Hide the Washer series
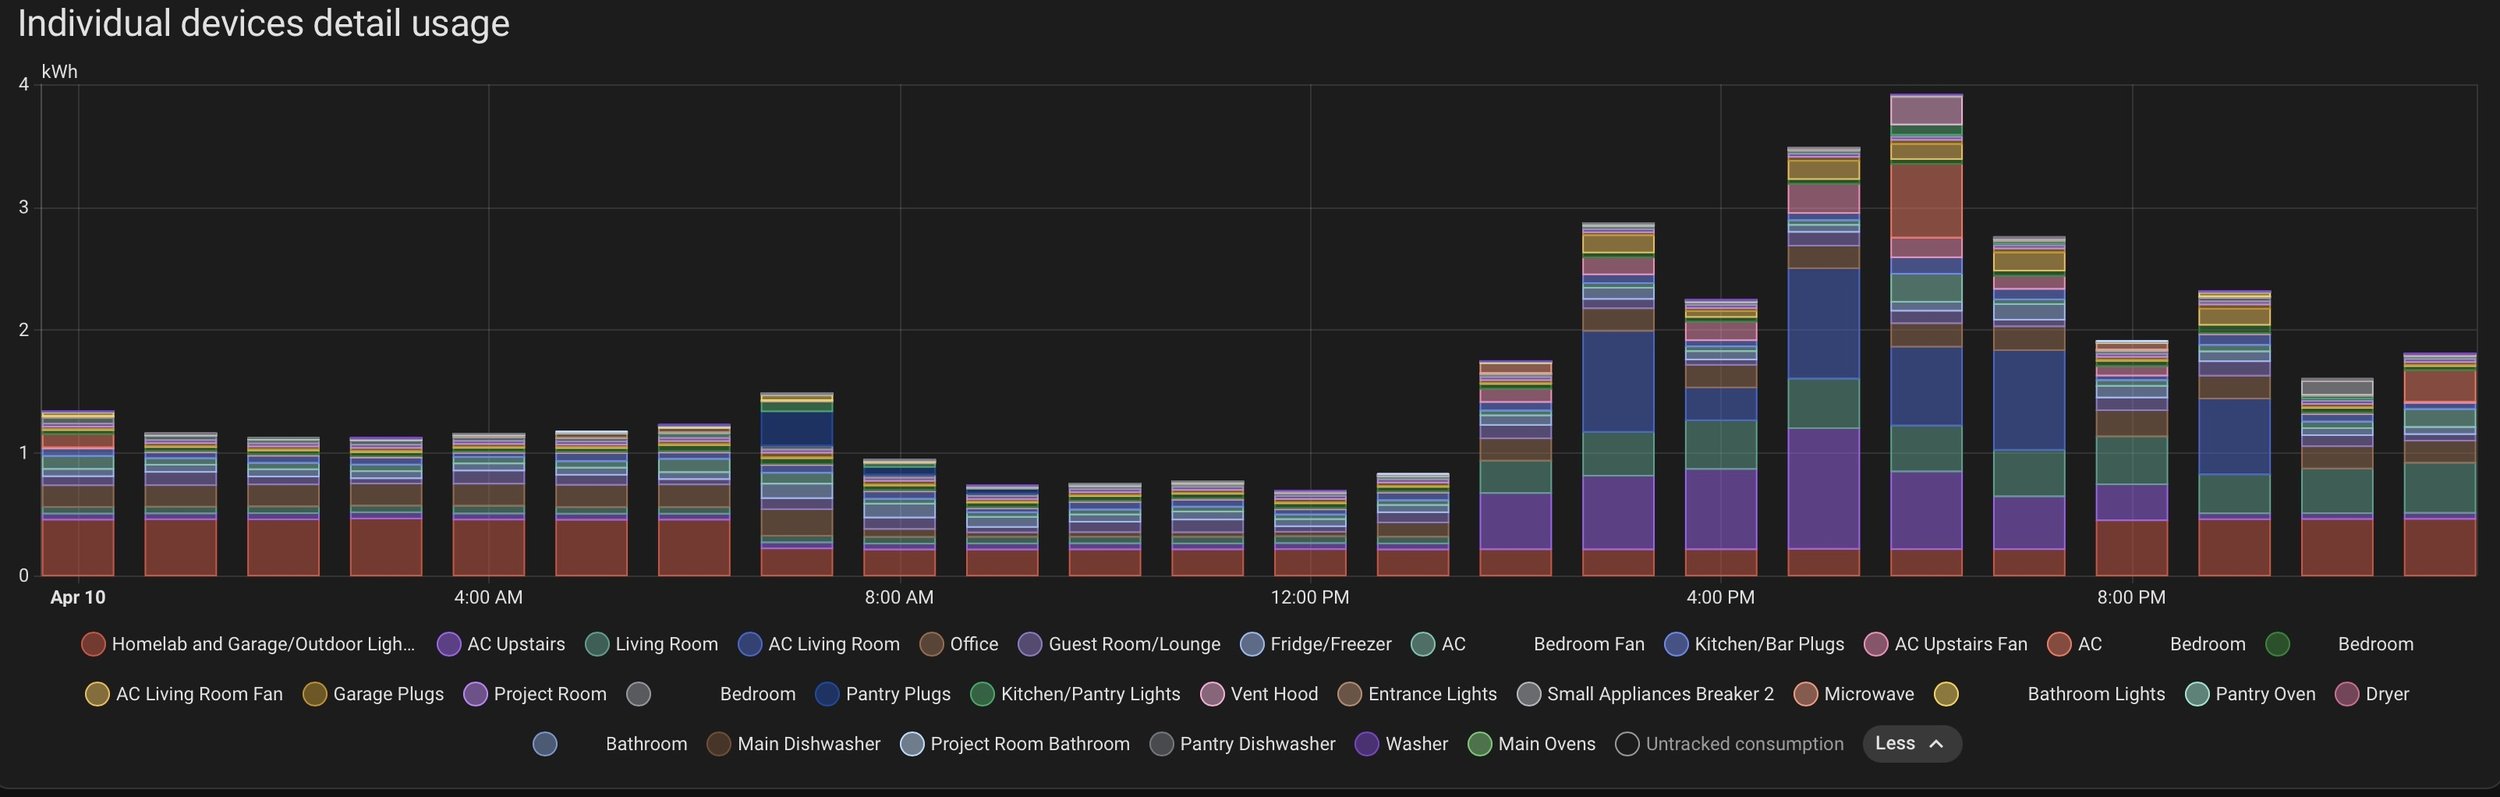Viewport: 2500px width, 797px height. [x=1401, y=744]
